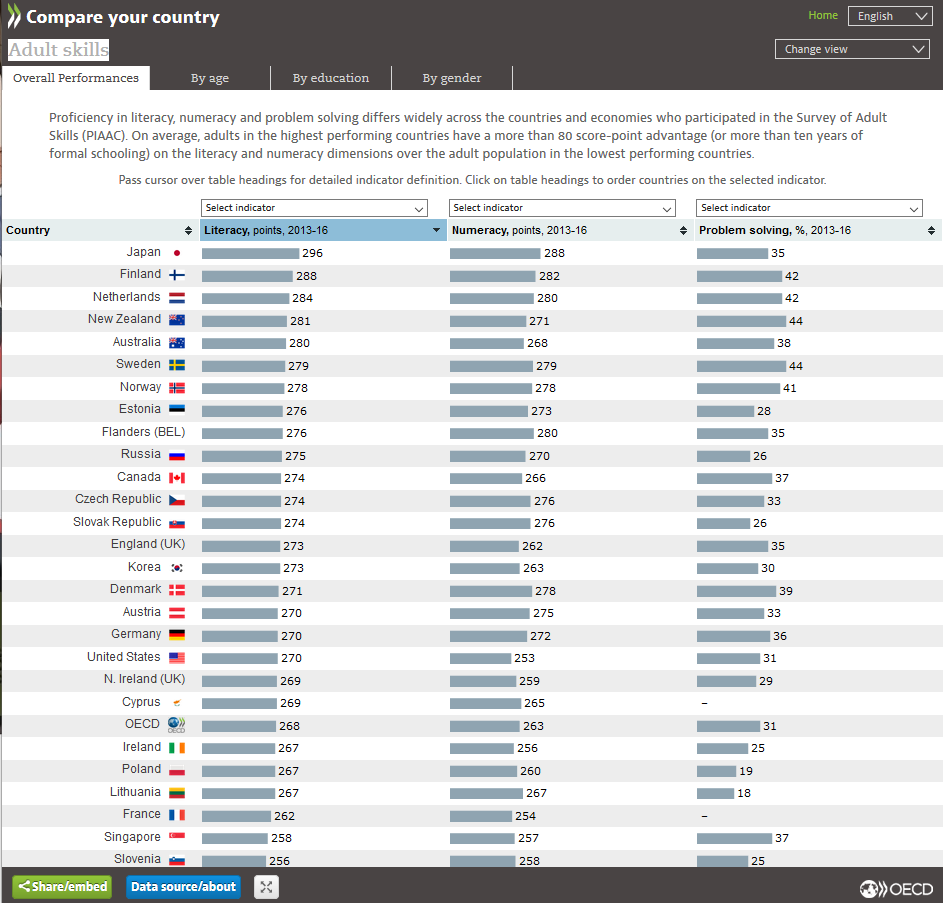Go to the Home link

823,16
